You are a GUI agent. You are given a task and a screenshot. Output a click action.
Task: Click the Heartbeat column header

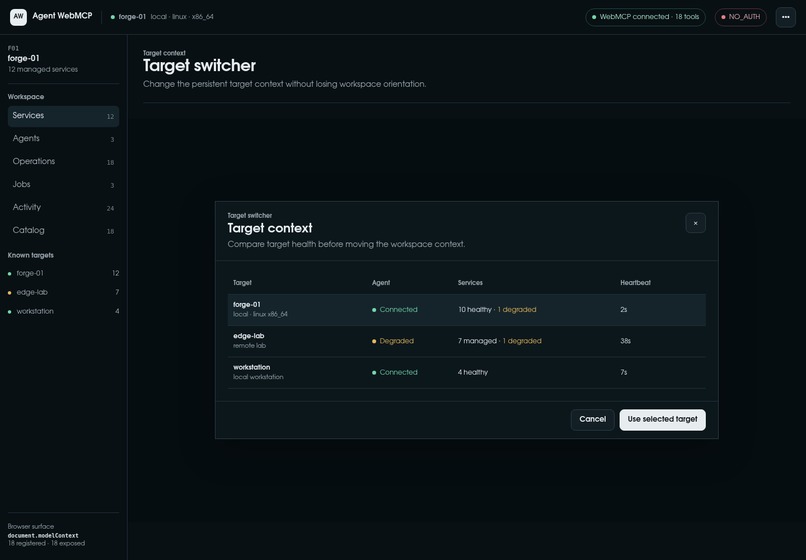point(635,283)
